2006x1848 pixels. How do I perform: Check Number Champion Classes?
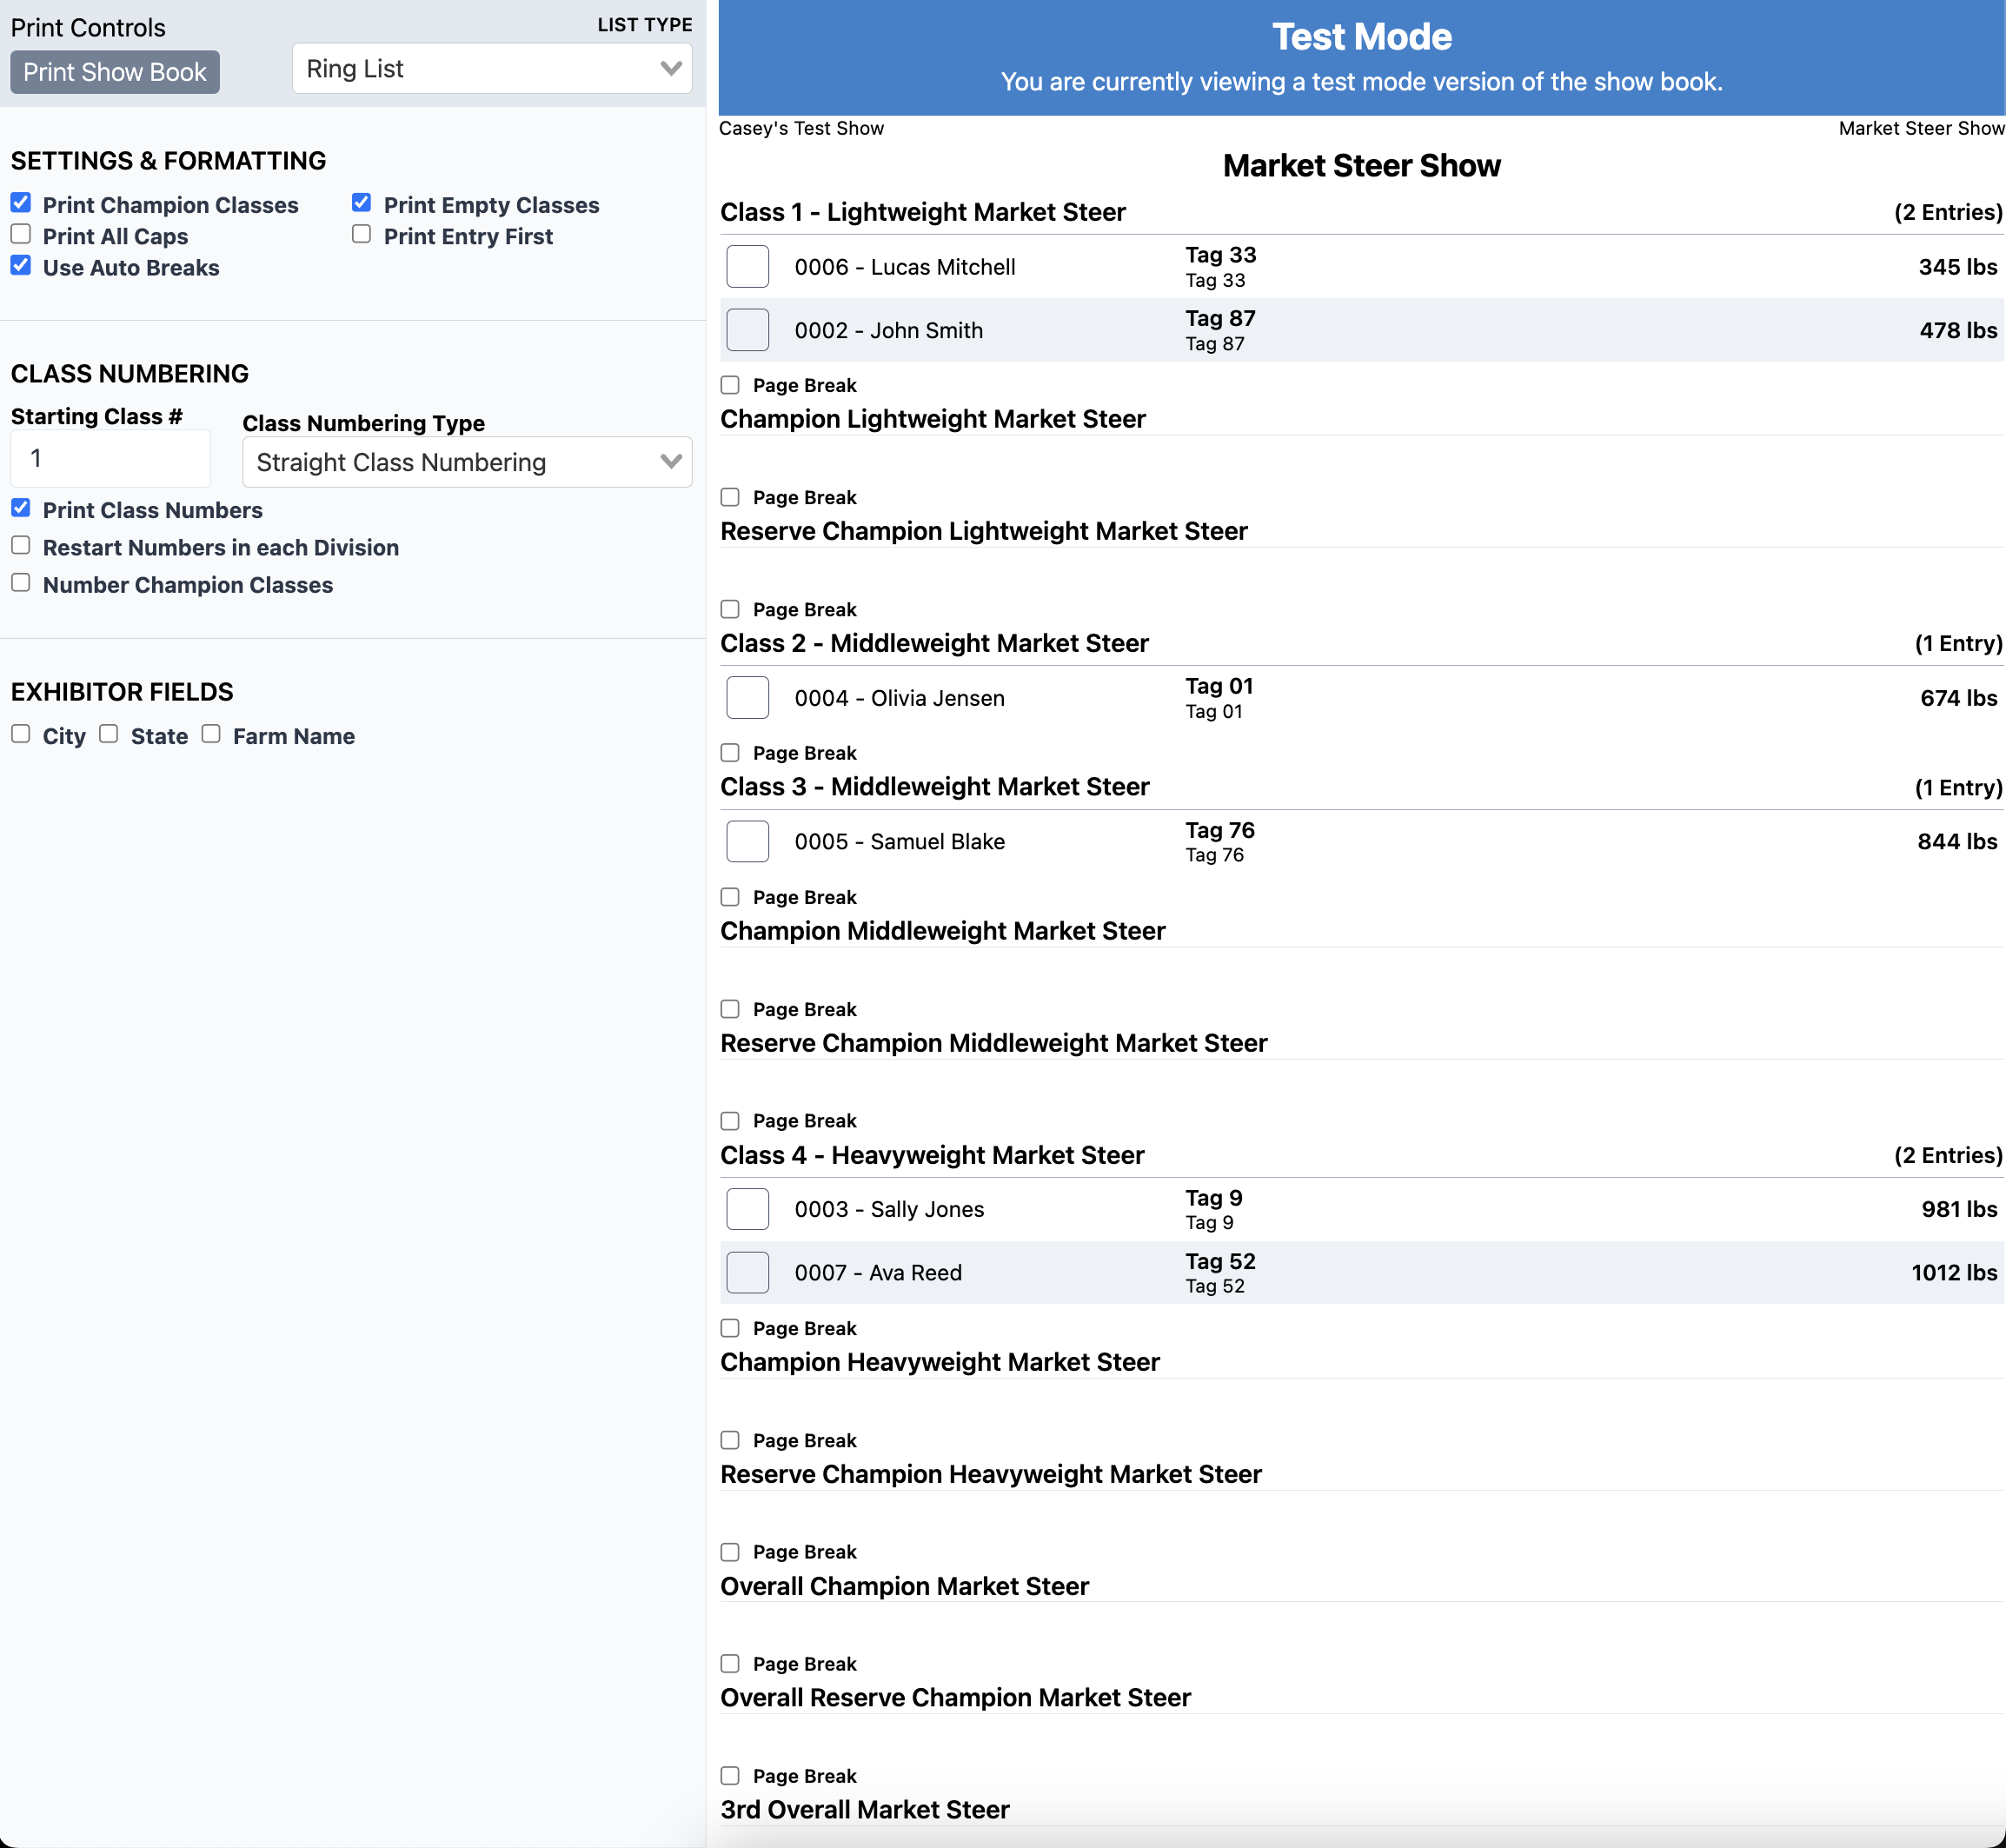tap(21, 583)
